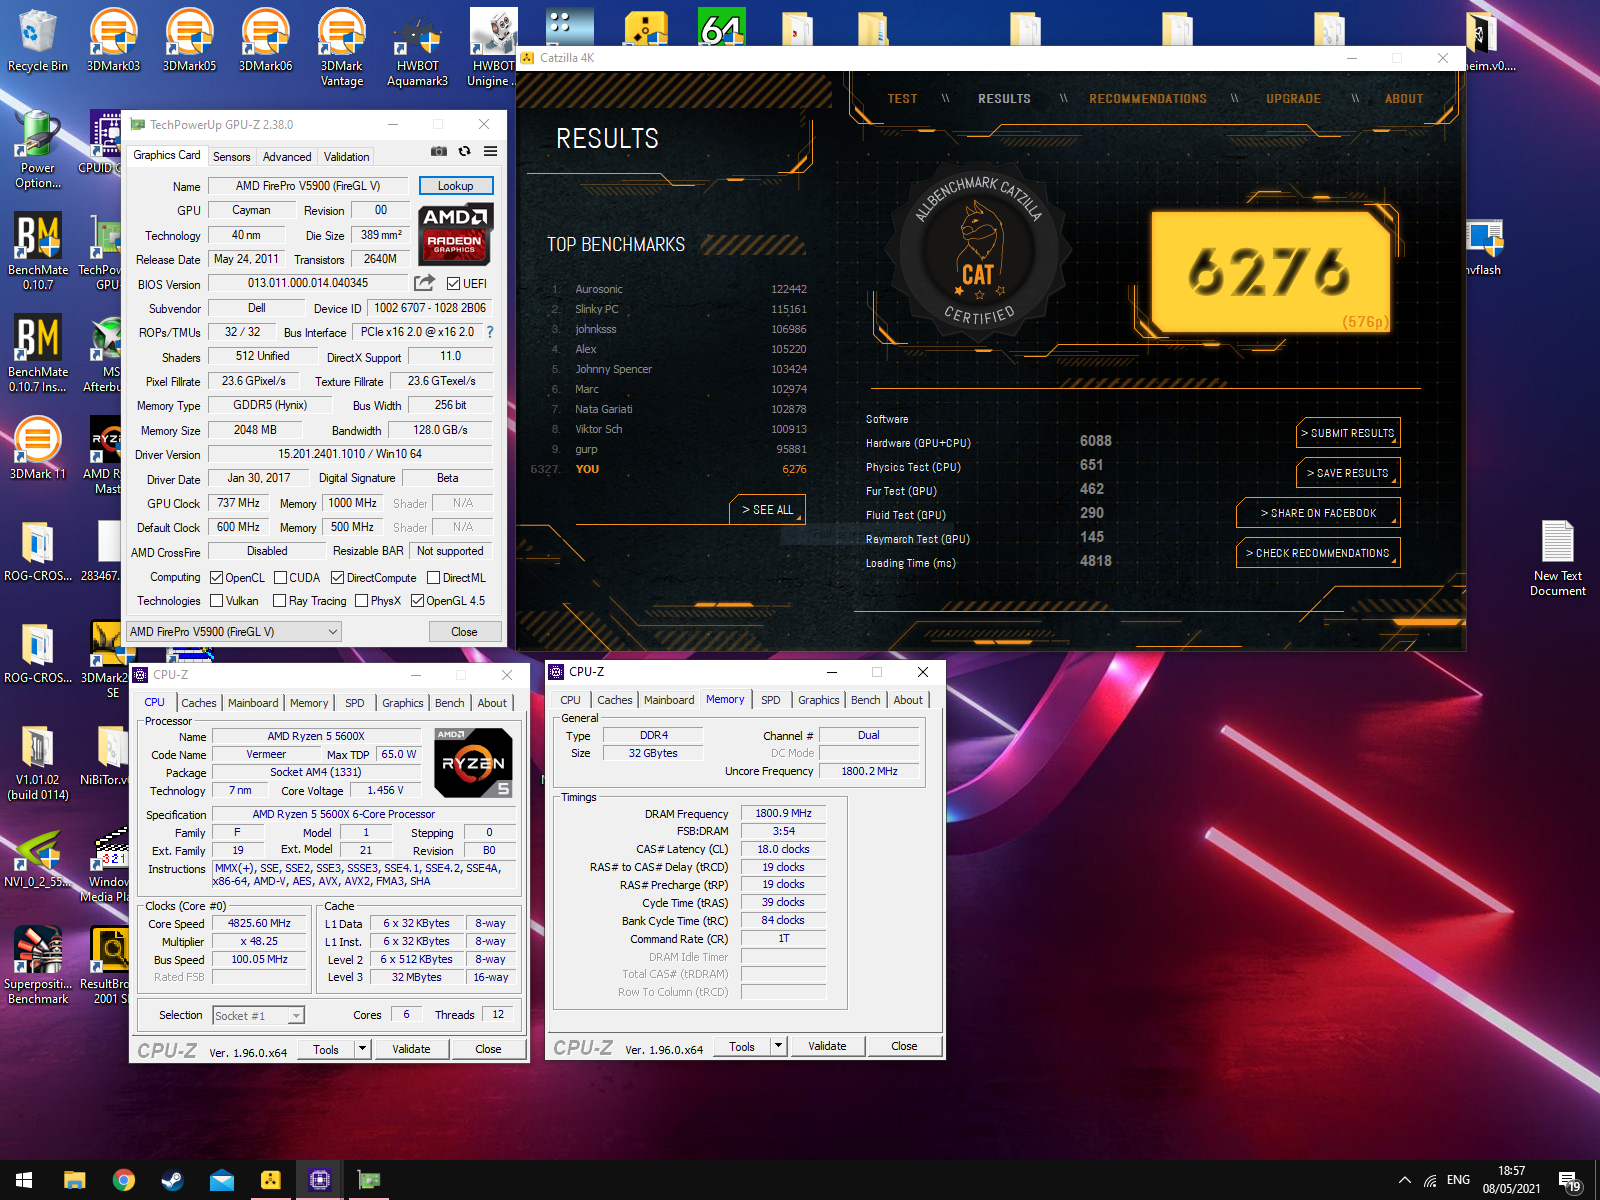Switch to Catzilla via taskbar icon
Viewport: 1600px width, 1200px height.
click(270, 1180)
